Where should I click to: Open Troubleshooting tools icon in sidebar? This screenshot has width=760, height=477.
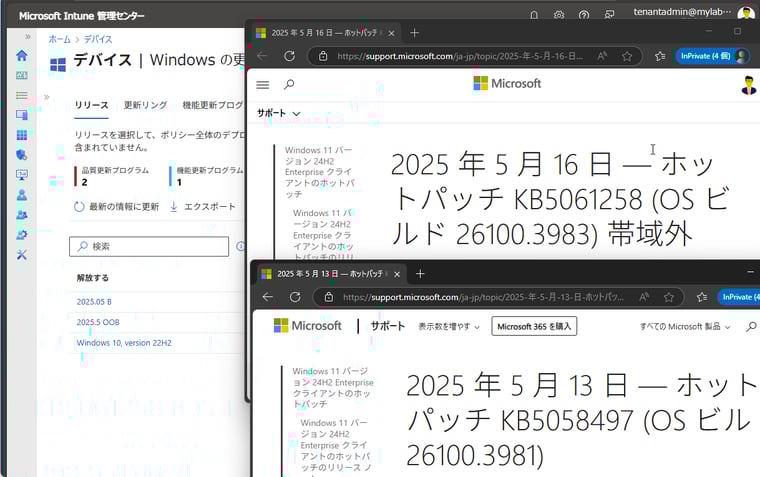pyautogui.click(x=22, y=254)
